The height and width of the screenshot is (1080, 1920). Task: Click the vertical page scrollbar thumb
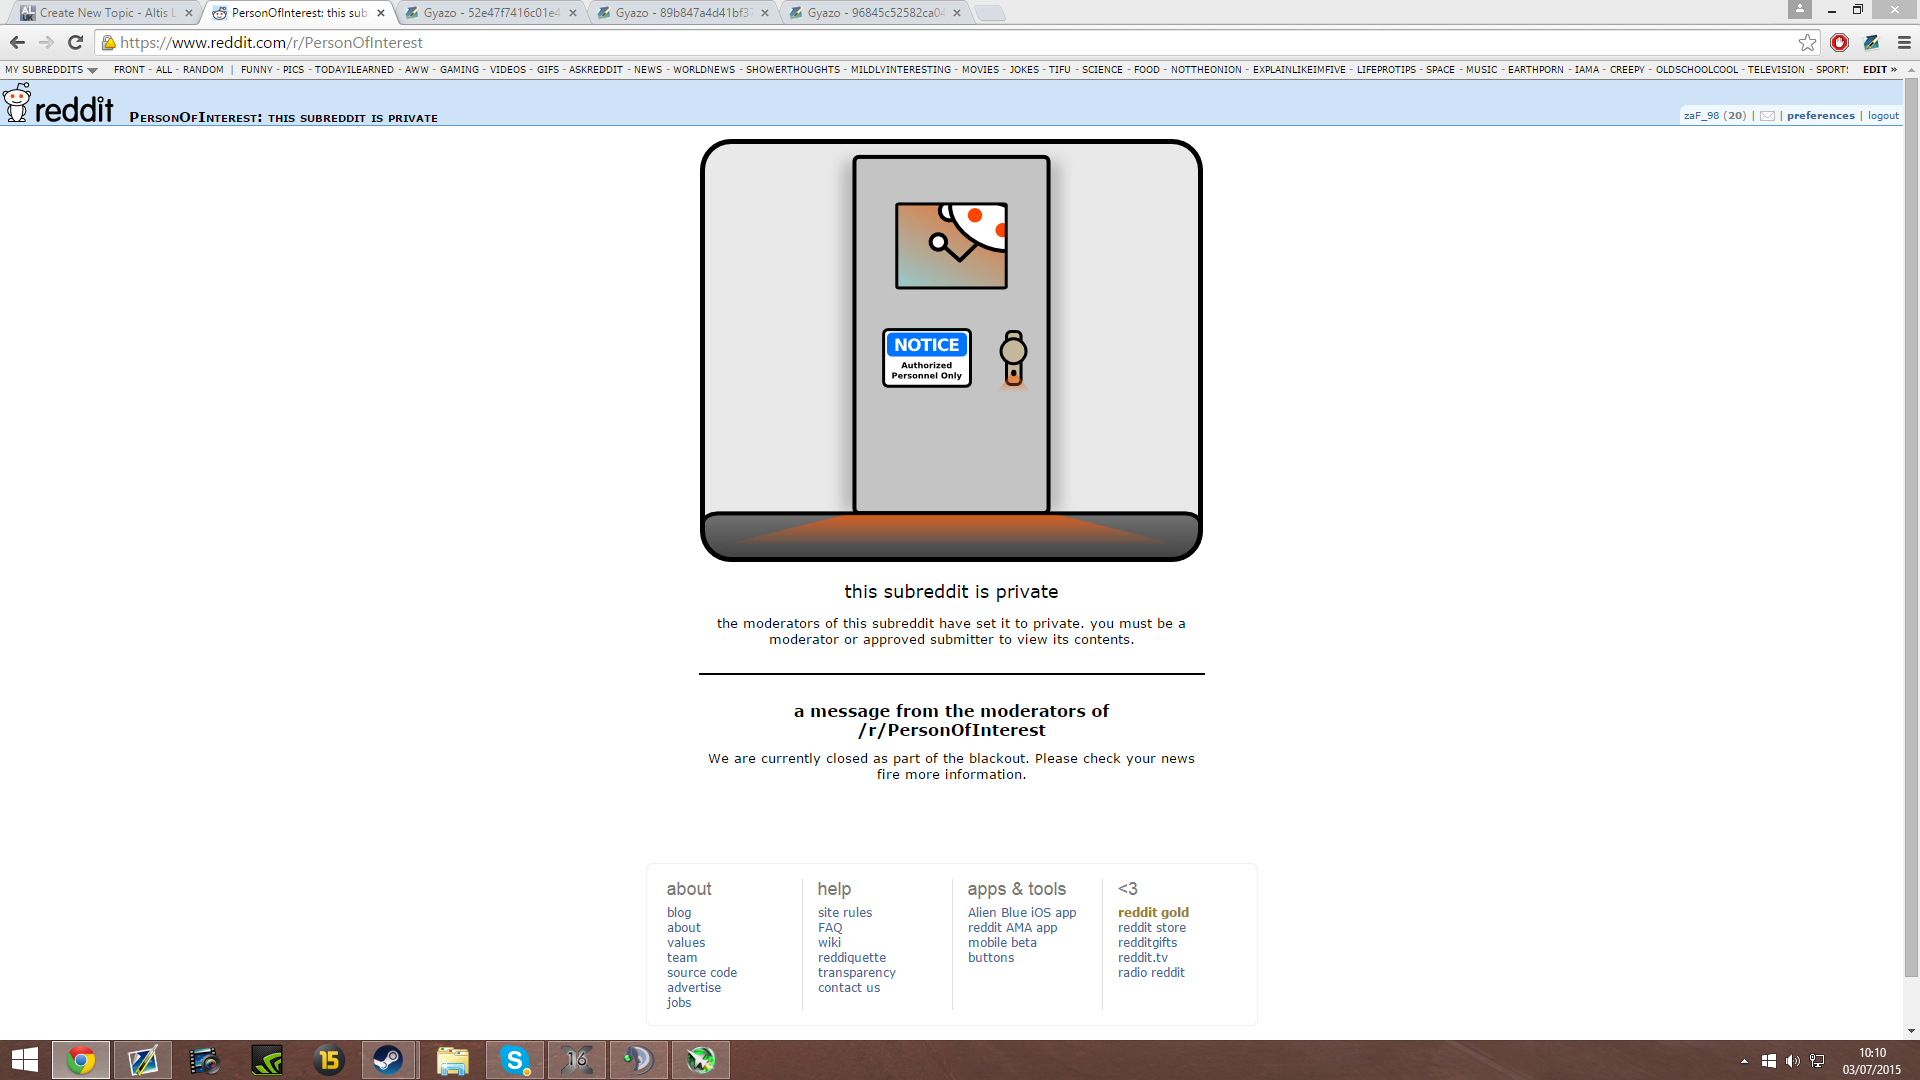[1911, 527]
